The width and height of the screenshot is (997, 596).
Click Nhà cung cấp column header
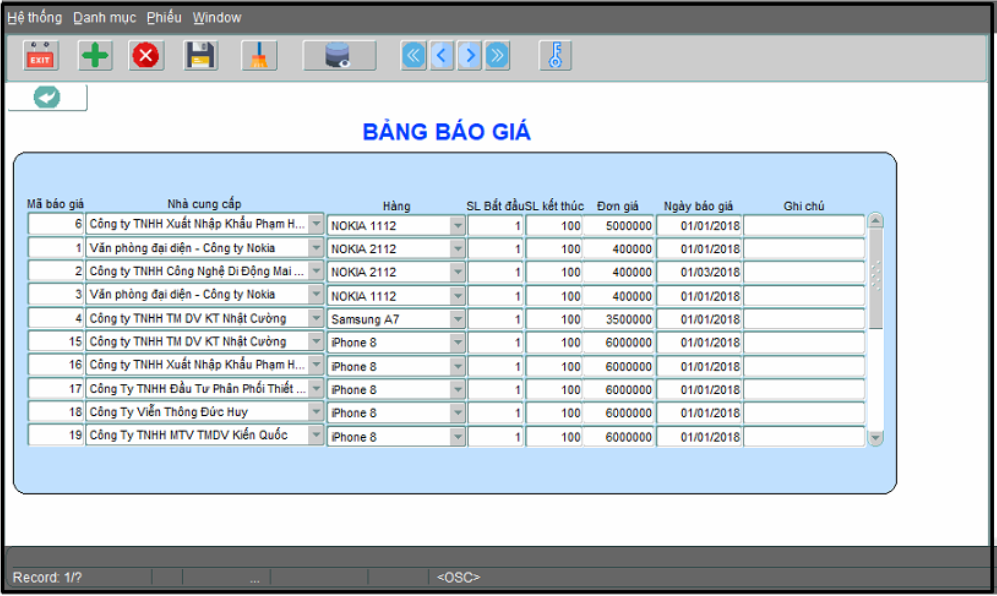[x=204, y=204]
